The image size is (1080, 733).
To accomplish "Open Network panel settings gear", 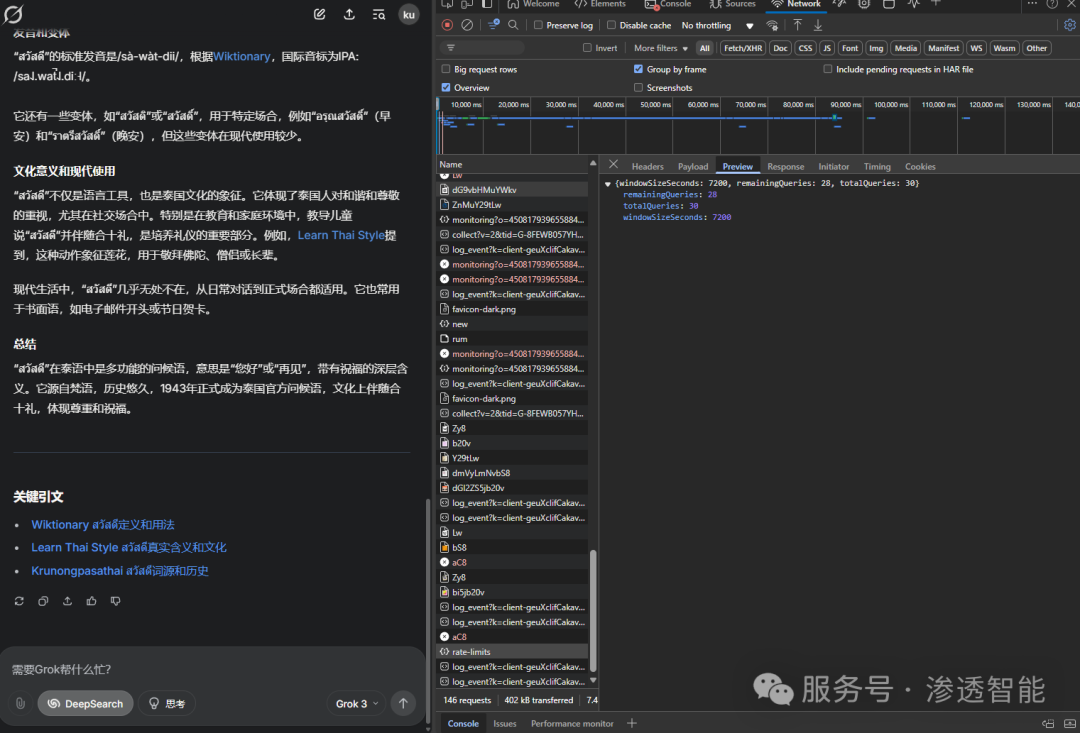I will (1070, 25).
